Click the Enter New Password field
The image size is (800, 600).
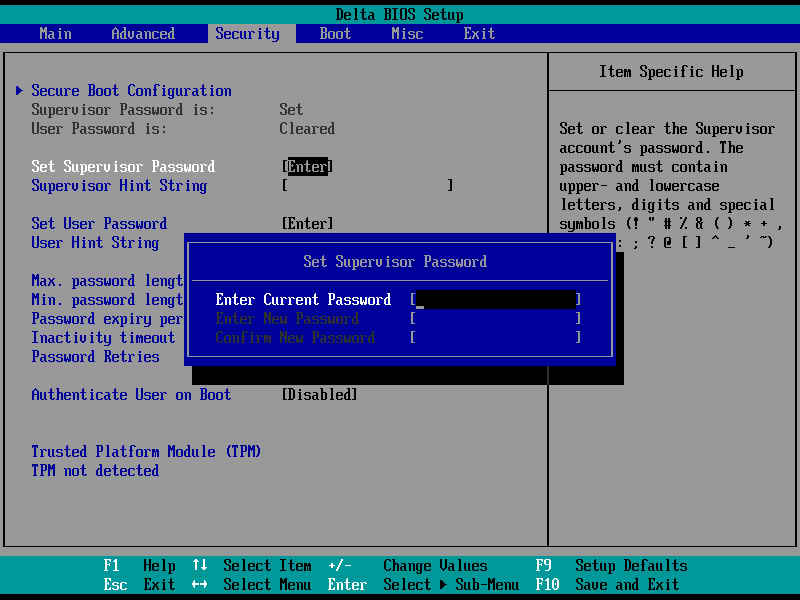495,319
